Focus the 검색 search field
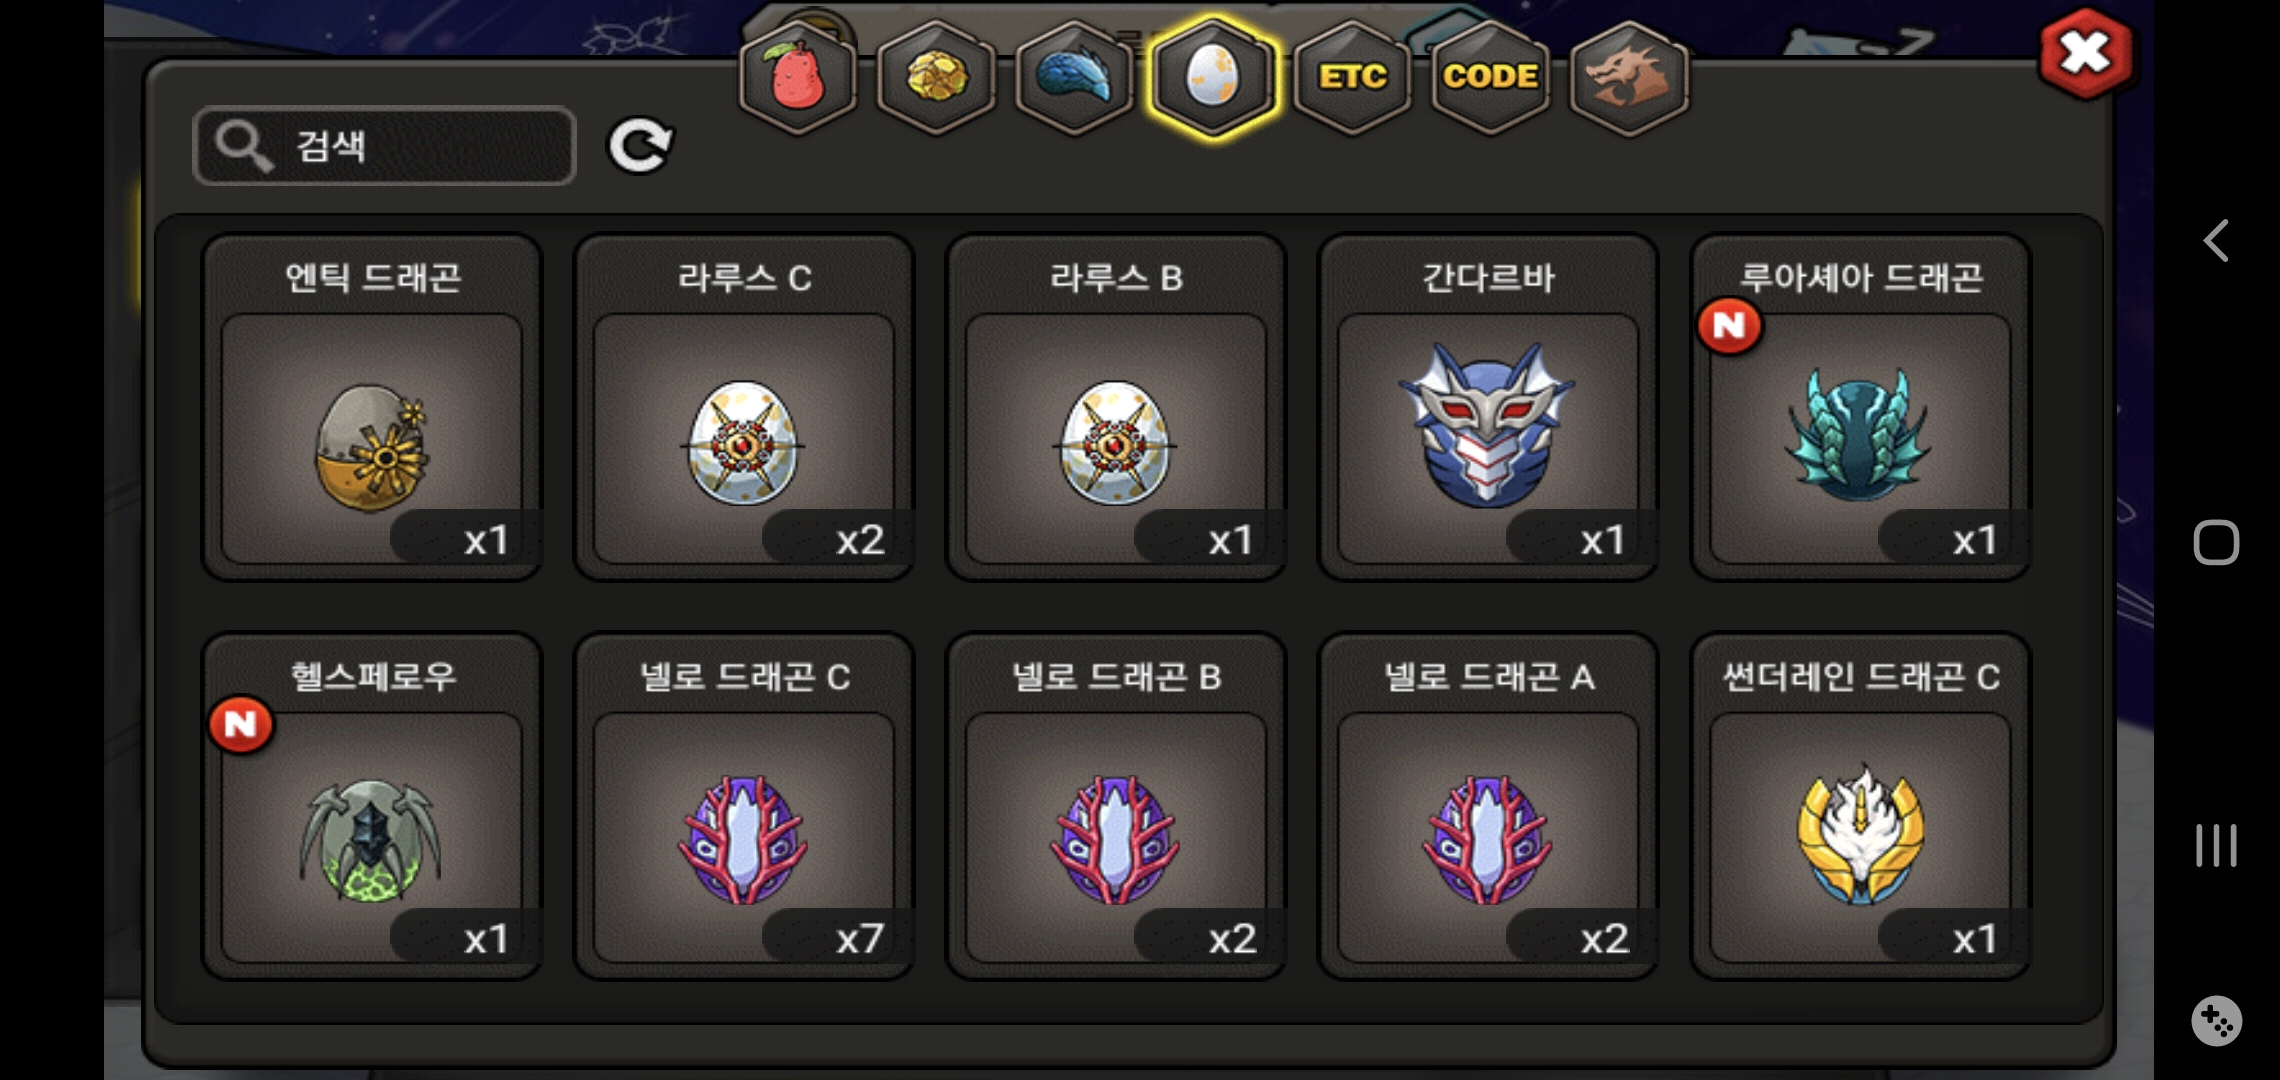 [x=384, y=146]
